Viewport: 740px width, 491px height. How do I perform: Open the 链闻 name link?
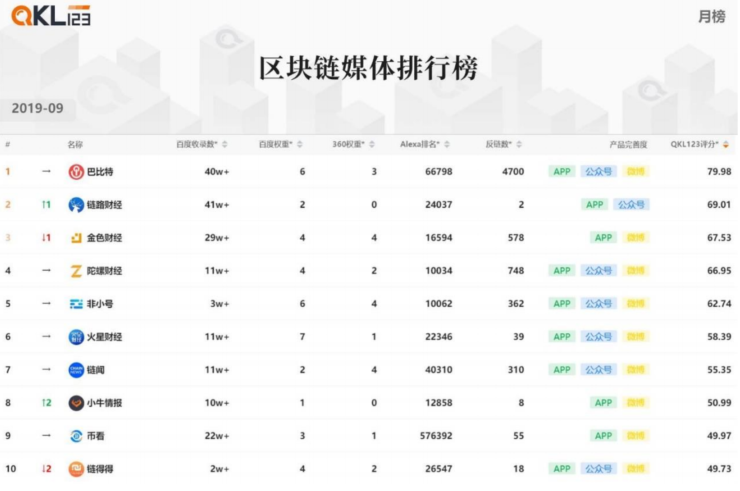(96, 370)
